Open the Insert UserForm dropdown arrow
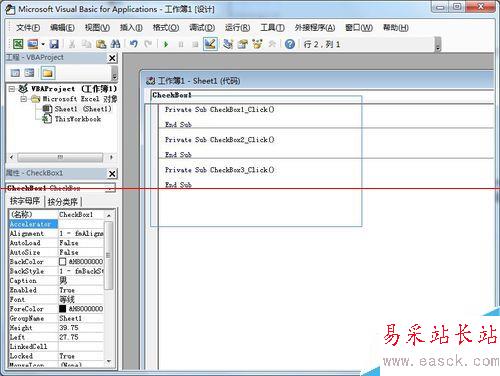Viewport: 500px width, 376px height. (43, 44)
